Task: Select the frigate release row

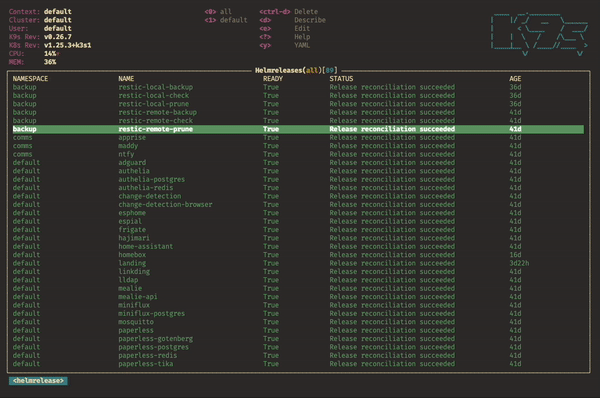Action: (x=298, y=230)
